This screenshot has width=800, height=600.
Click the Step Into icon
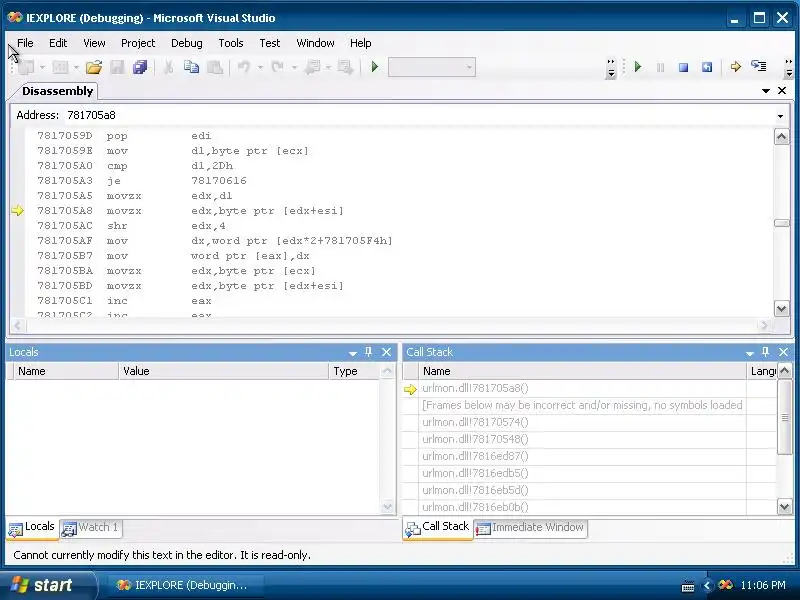[x=759, y=66]
